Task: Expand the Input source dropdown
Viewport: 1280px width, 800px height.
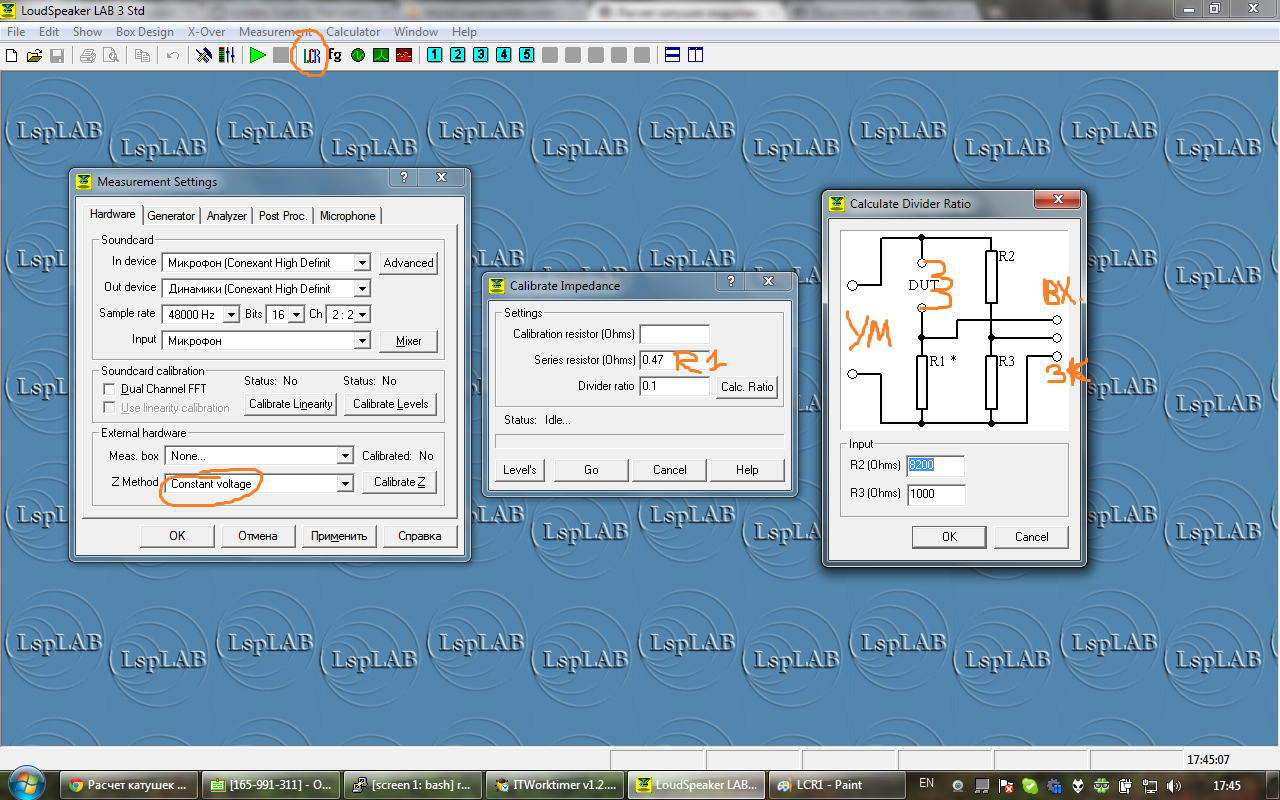Action: click(x=362, y=341)
